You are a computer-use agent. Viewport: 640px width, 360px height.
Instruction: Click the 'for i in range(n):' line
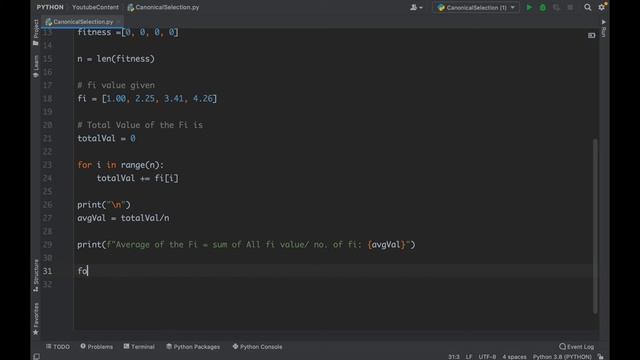[x=120, y=165]
